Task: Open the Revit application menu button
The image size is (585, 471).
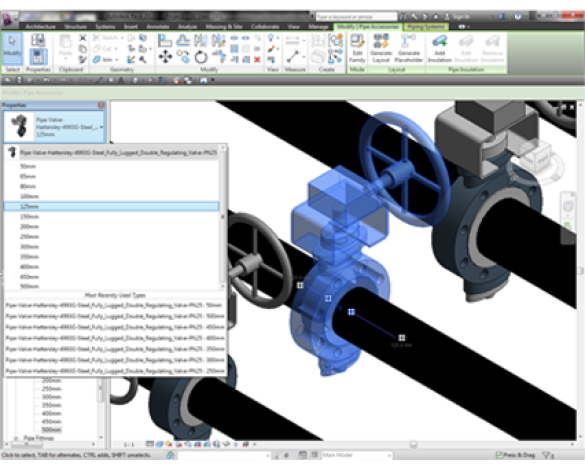Action: tap(8, 19)
